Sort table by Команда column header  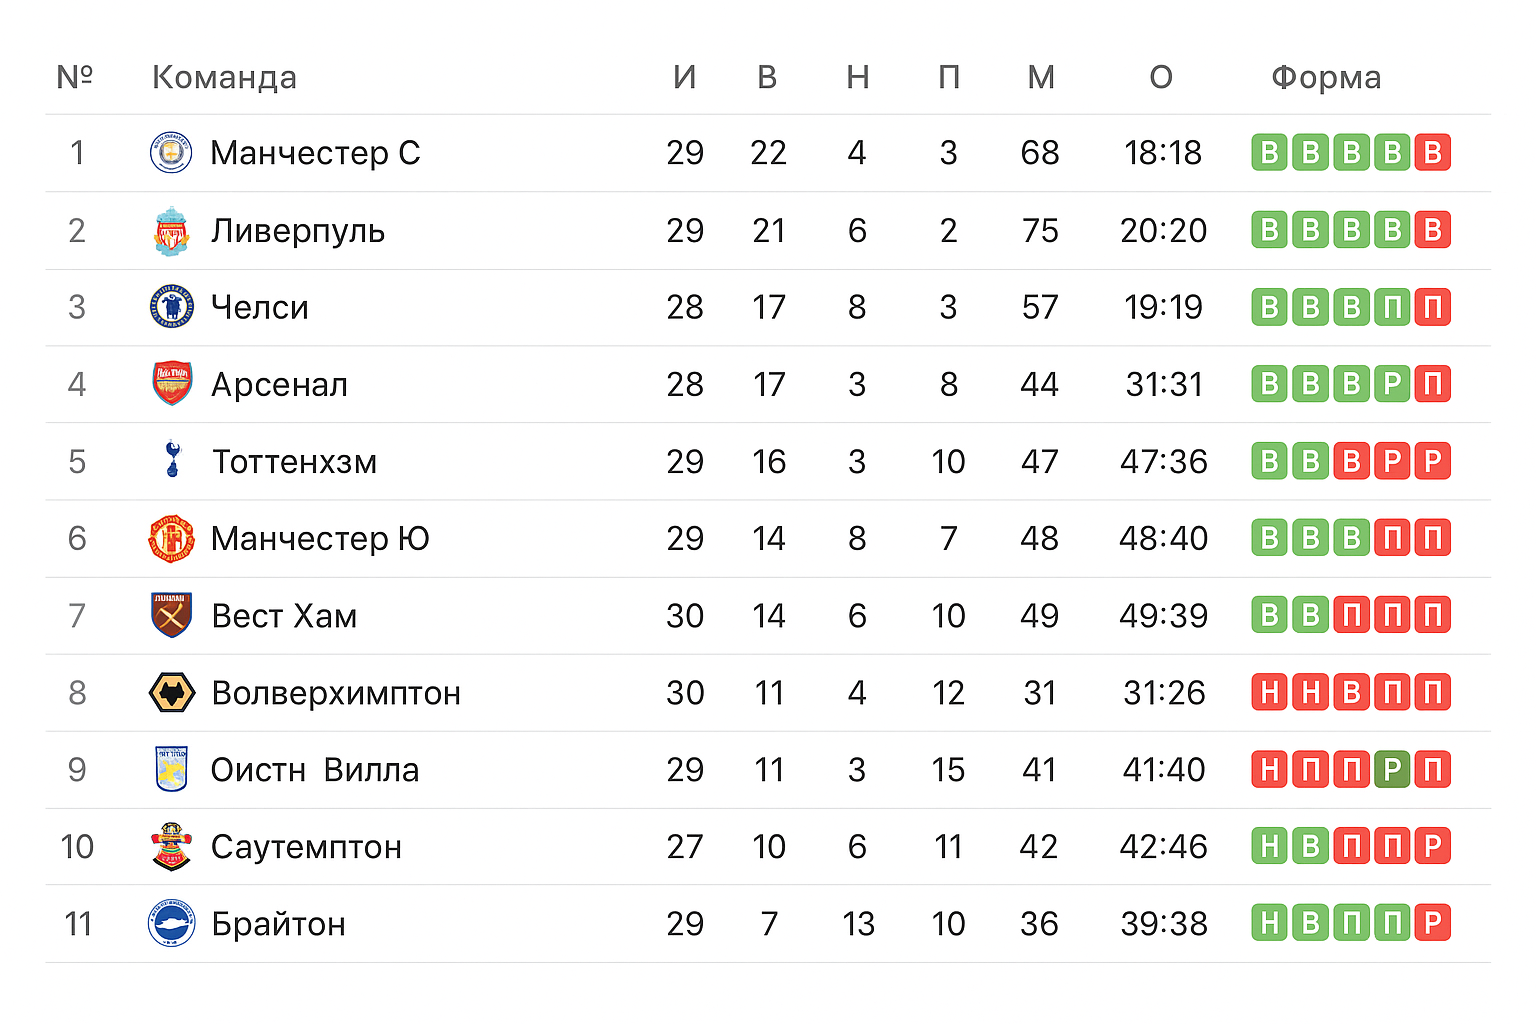(x=224, y=78)
